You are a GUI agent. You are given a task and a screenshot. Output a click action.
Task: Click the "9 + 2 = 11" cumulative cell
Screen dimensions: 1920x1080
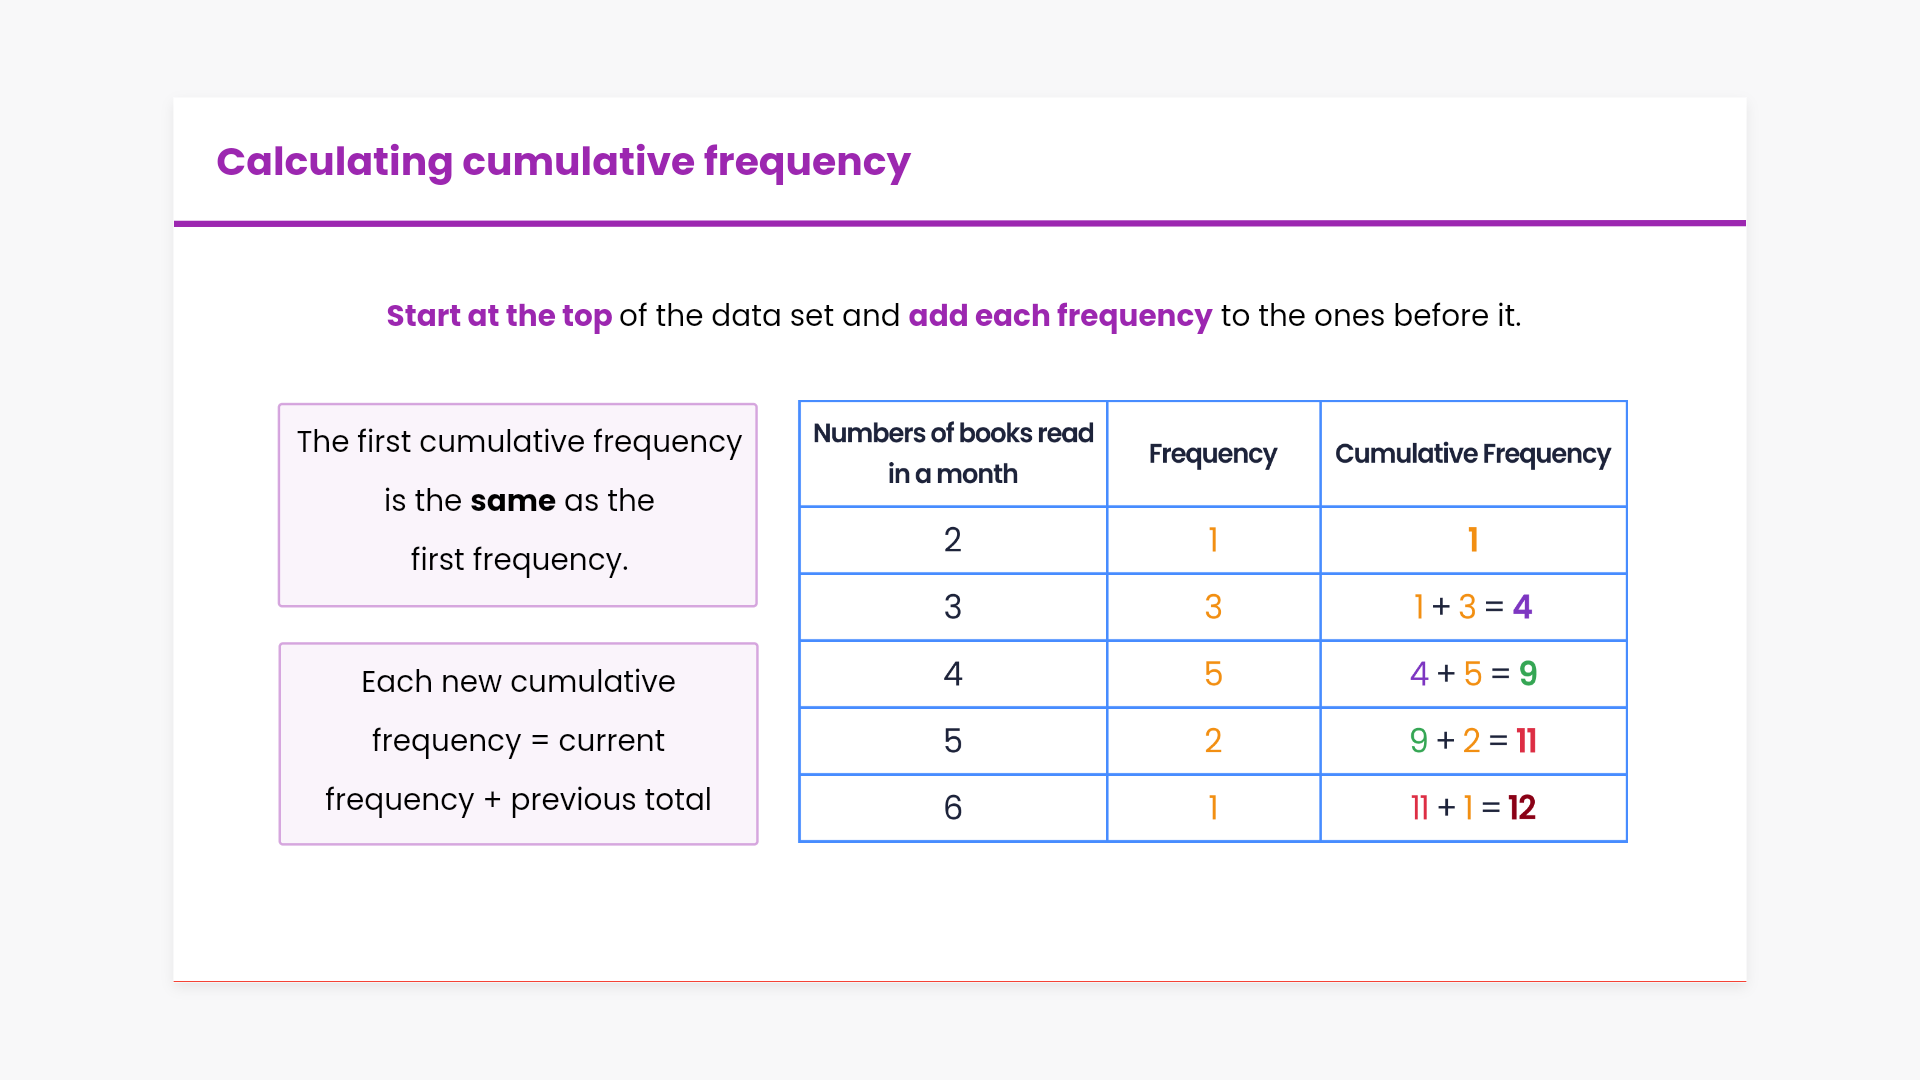[x=1472, y=742]
